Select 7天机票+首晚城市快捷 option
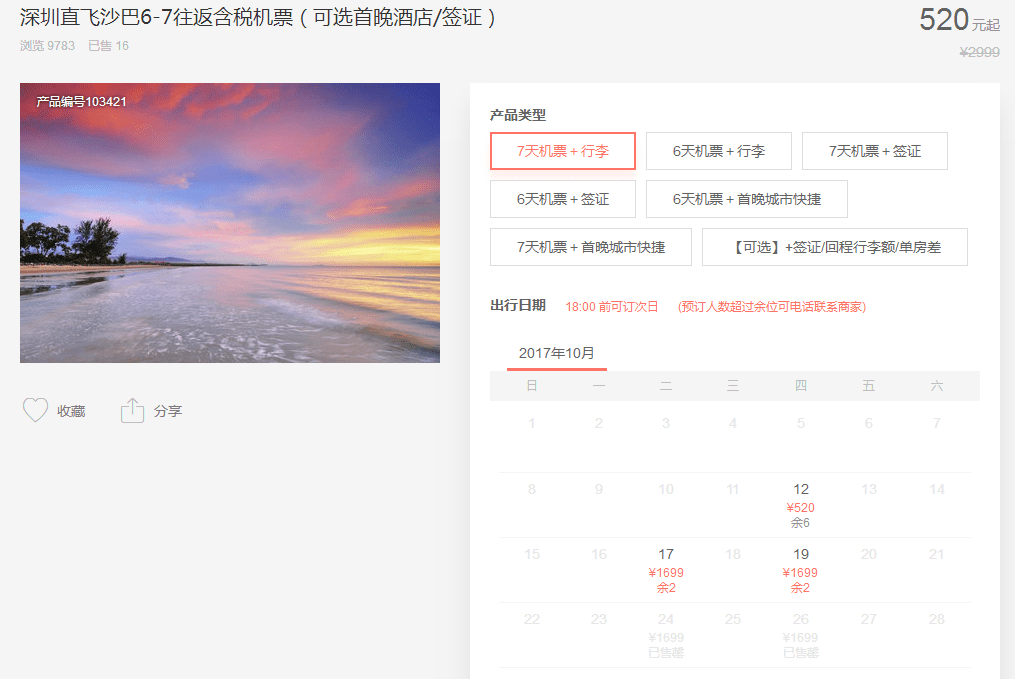The height and width of the screenshot is (679, 1015). 590,247
